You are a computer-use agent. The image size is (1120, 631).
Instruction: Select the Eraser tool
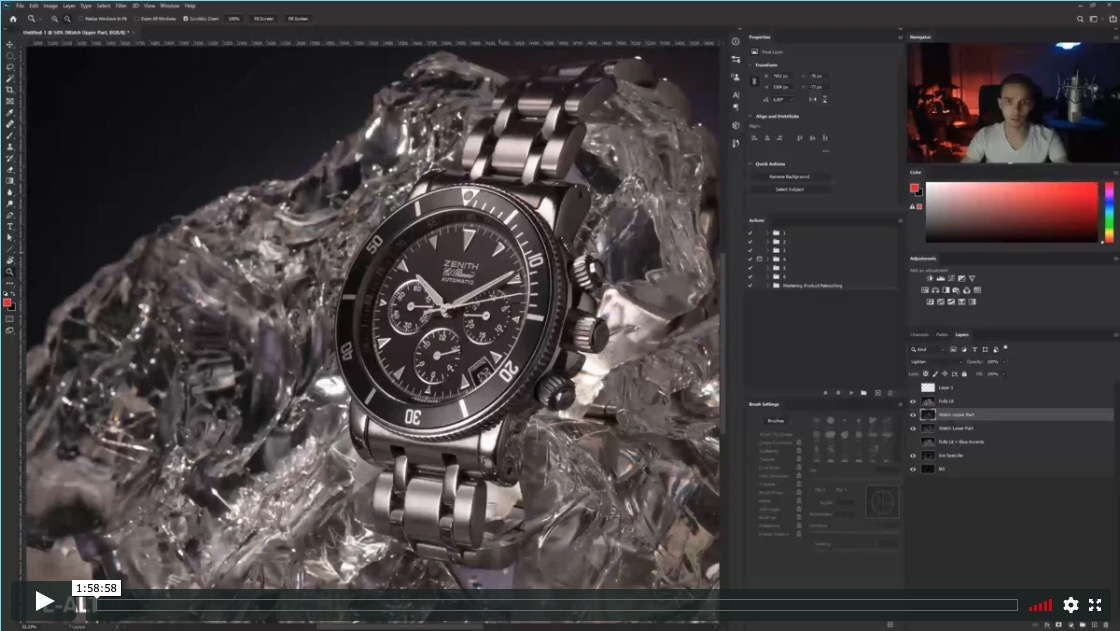coord(10,170)
